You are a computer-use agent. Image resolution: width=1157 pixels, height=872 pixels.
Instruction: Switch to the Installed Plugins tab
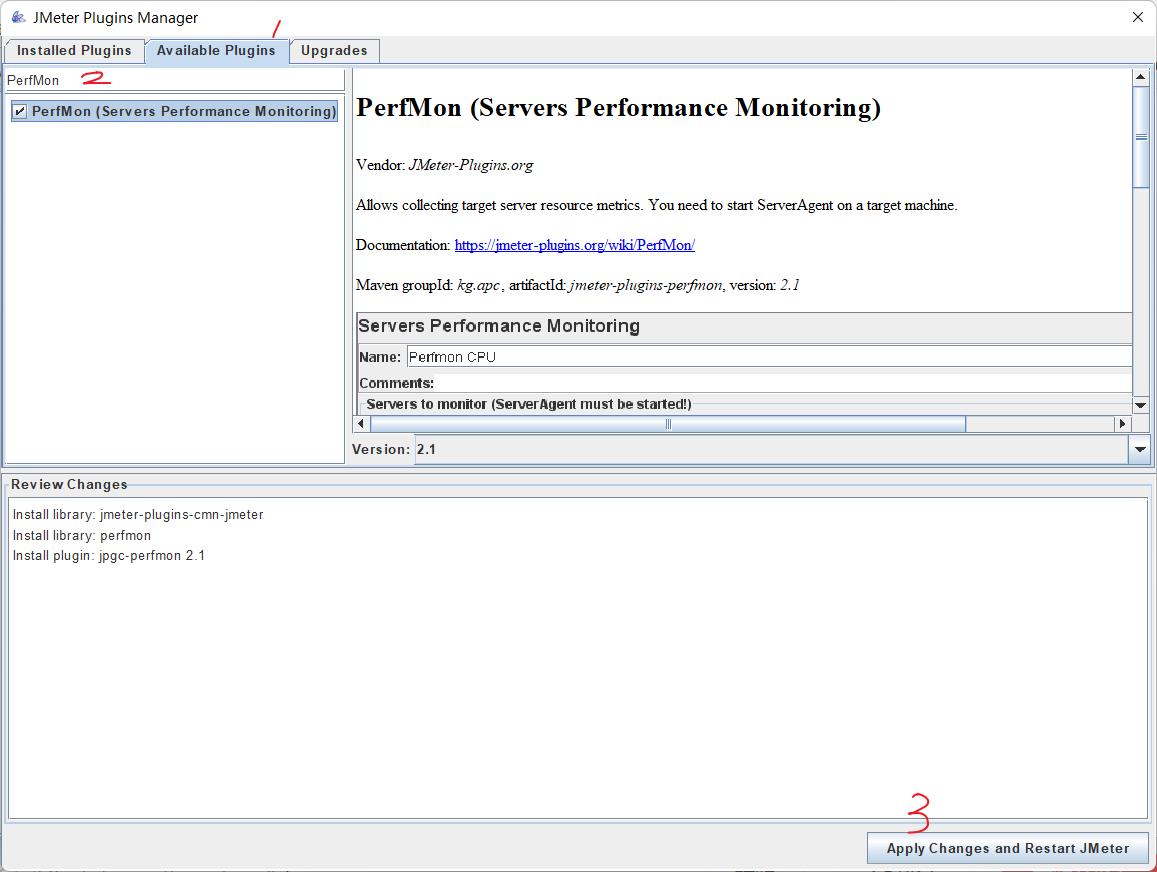pyautogui.click(x=74, y=51)
